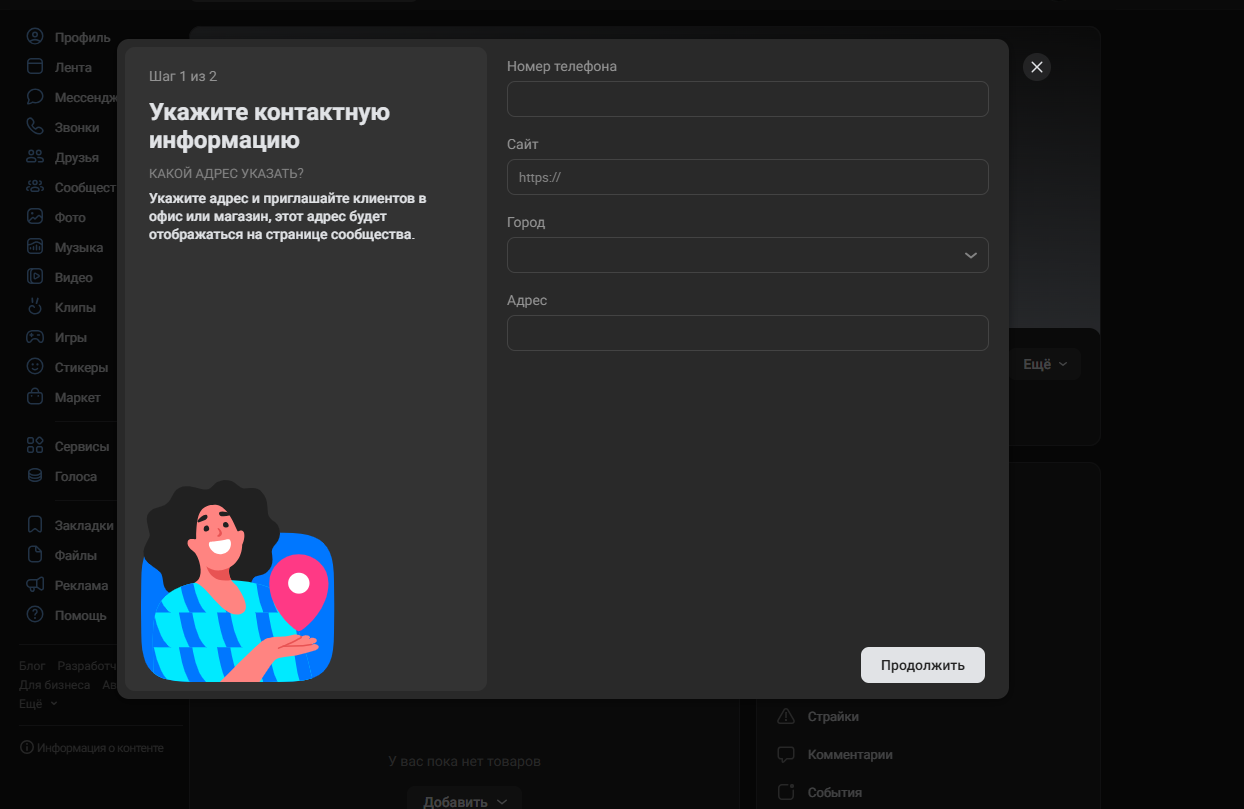Click the Страйки warning triangle icon
The width and height of the screenshot is (1244, 809).
click(786, 716)
